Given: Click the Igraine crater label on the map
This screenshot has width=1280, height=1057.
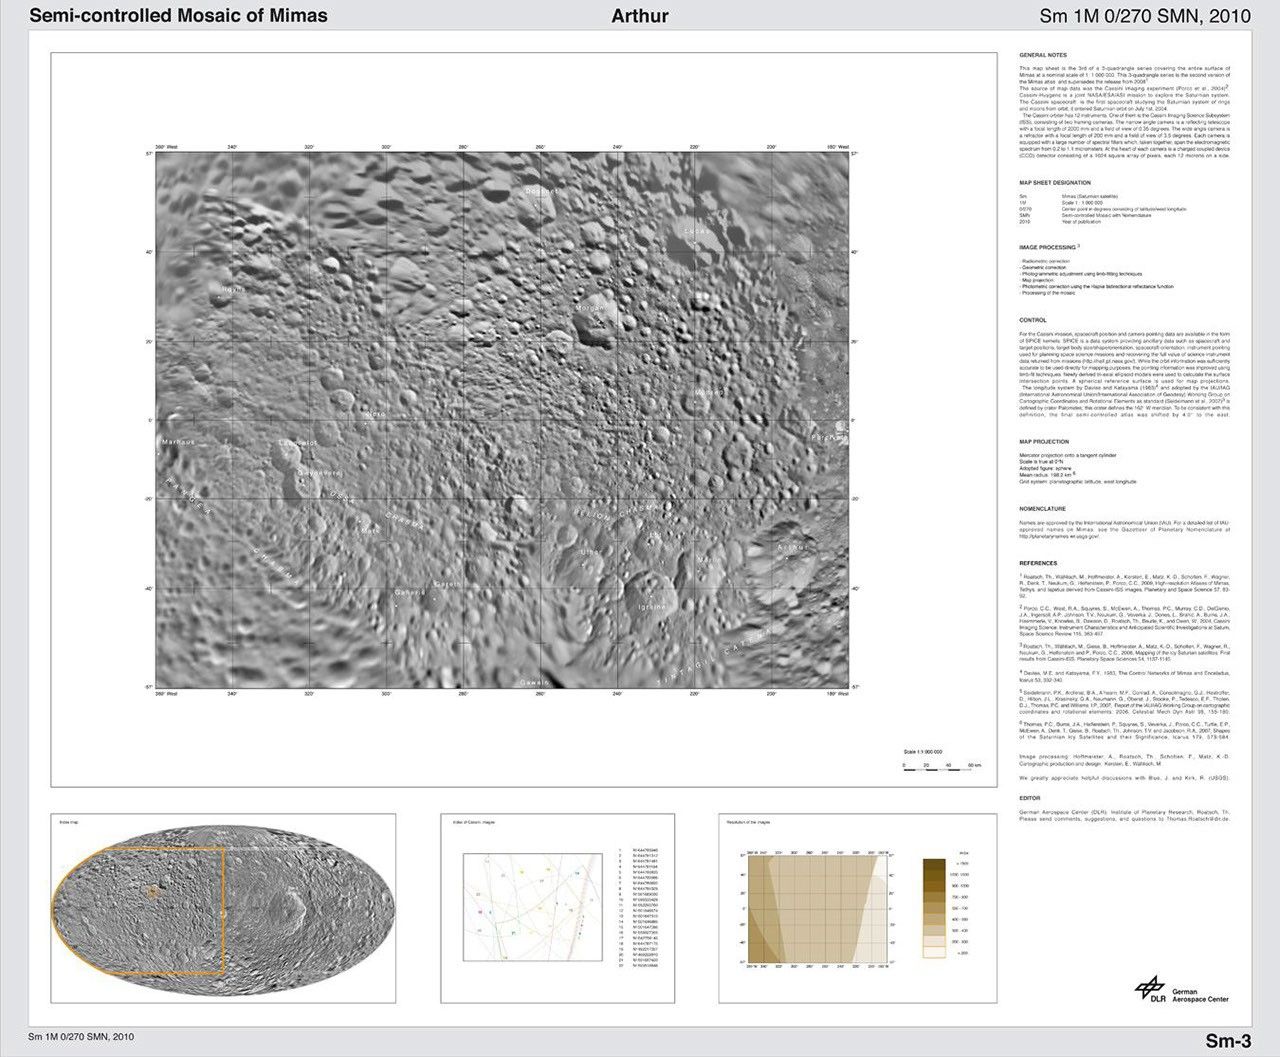Looking at the screenshot, I should pos(652,607).
